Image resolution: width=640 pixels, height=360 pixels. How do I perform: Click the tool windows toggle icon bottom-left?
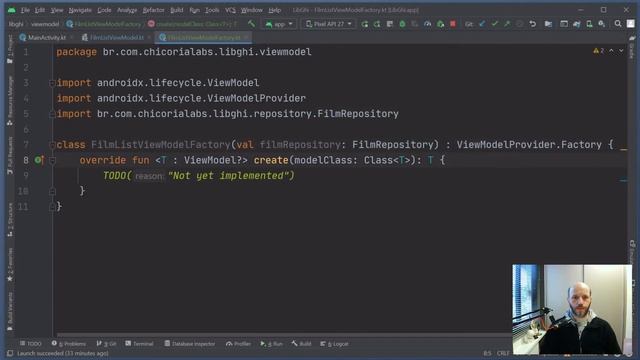pyautogui.click(x=10, y=353)
